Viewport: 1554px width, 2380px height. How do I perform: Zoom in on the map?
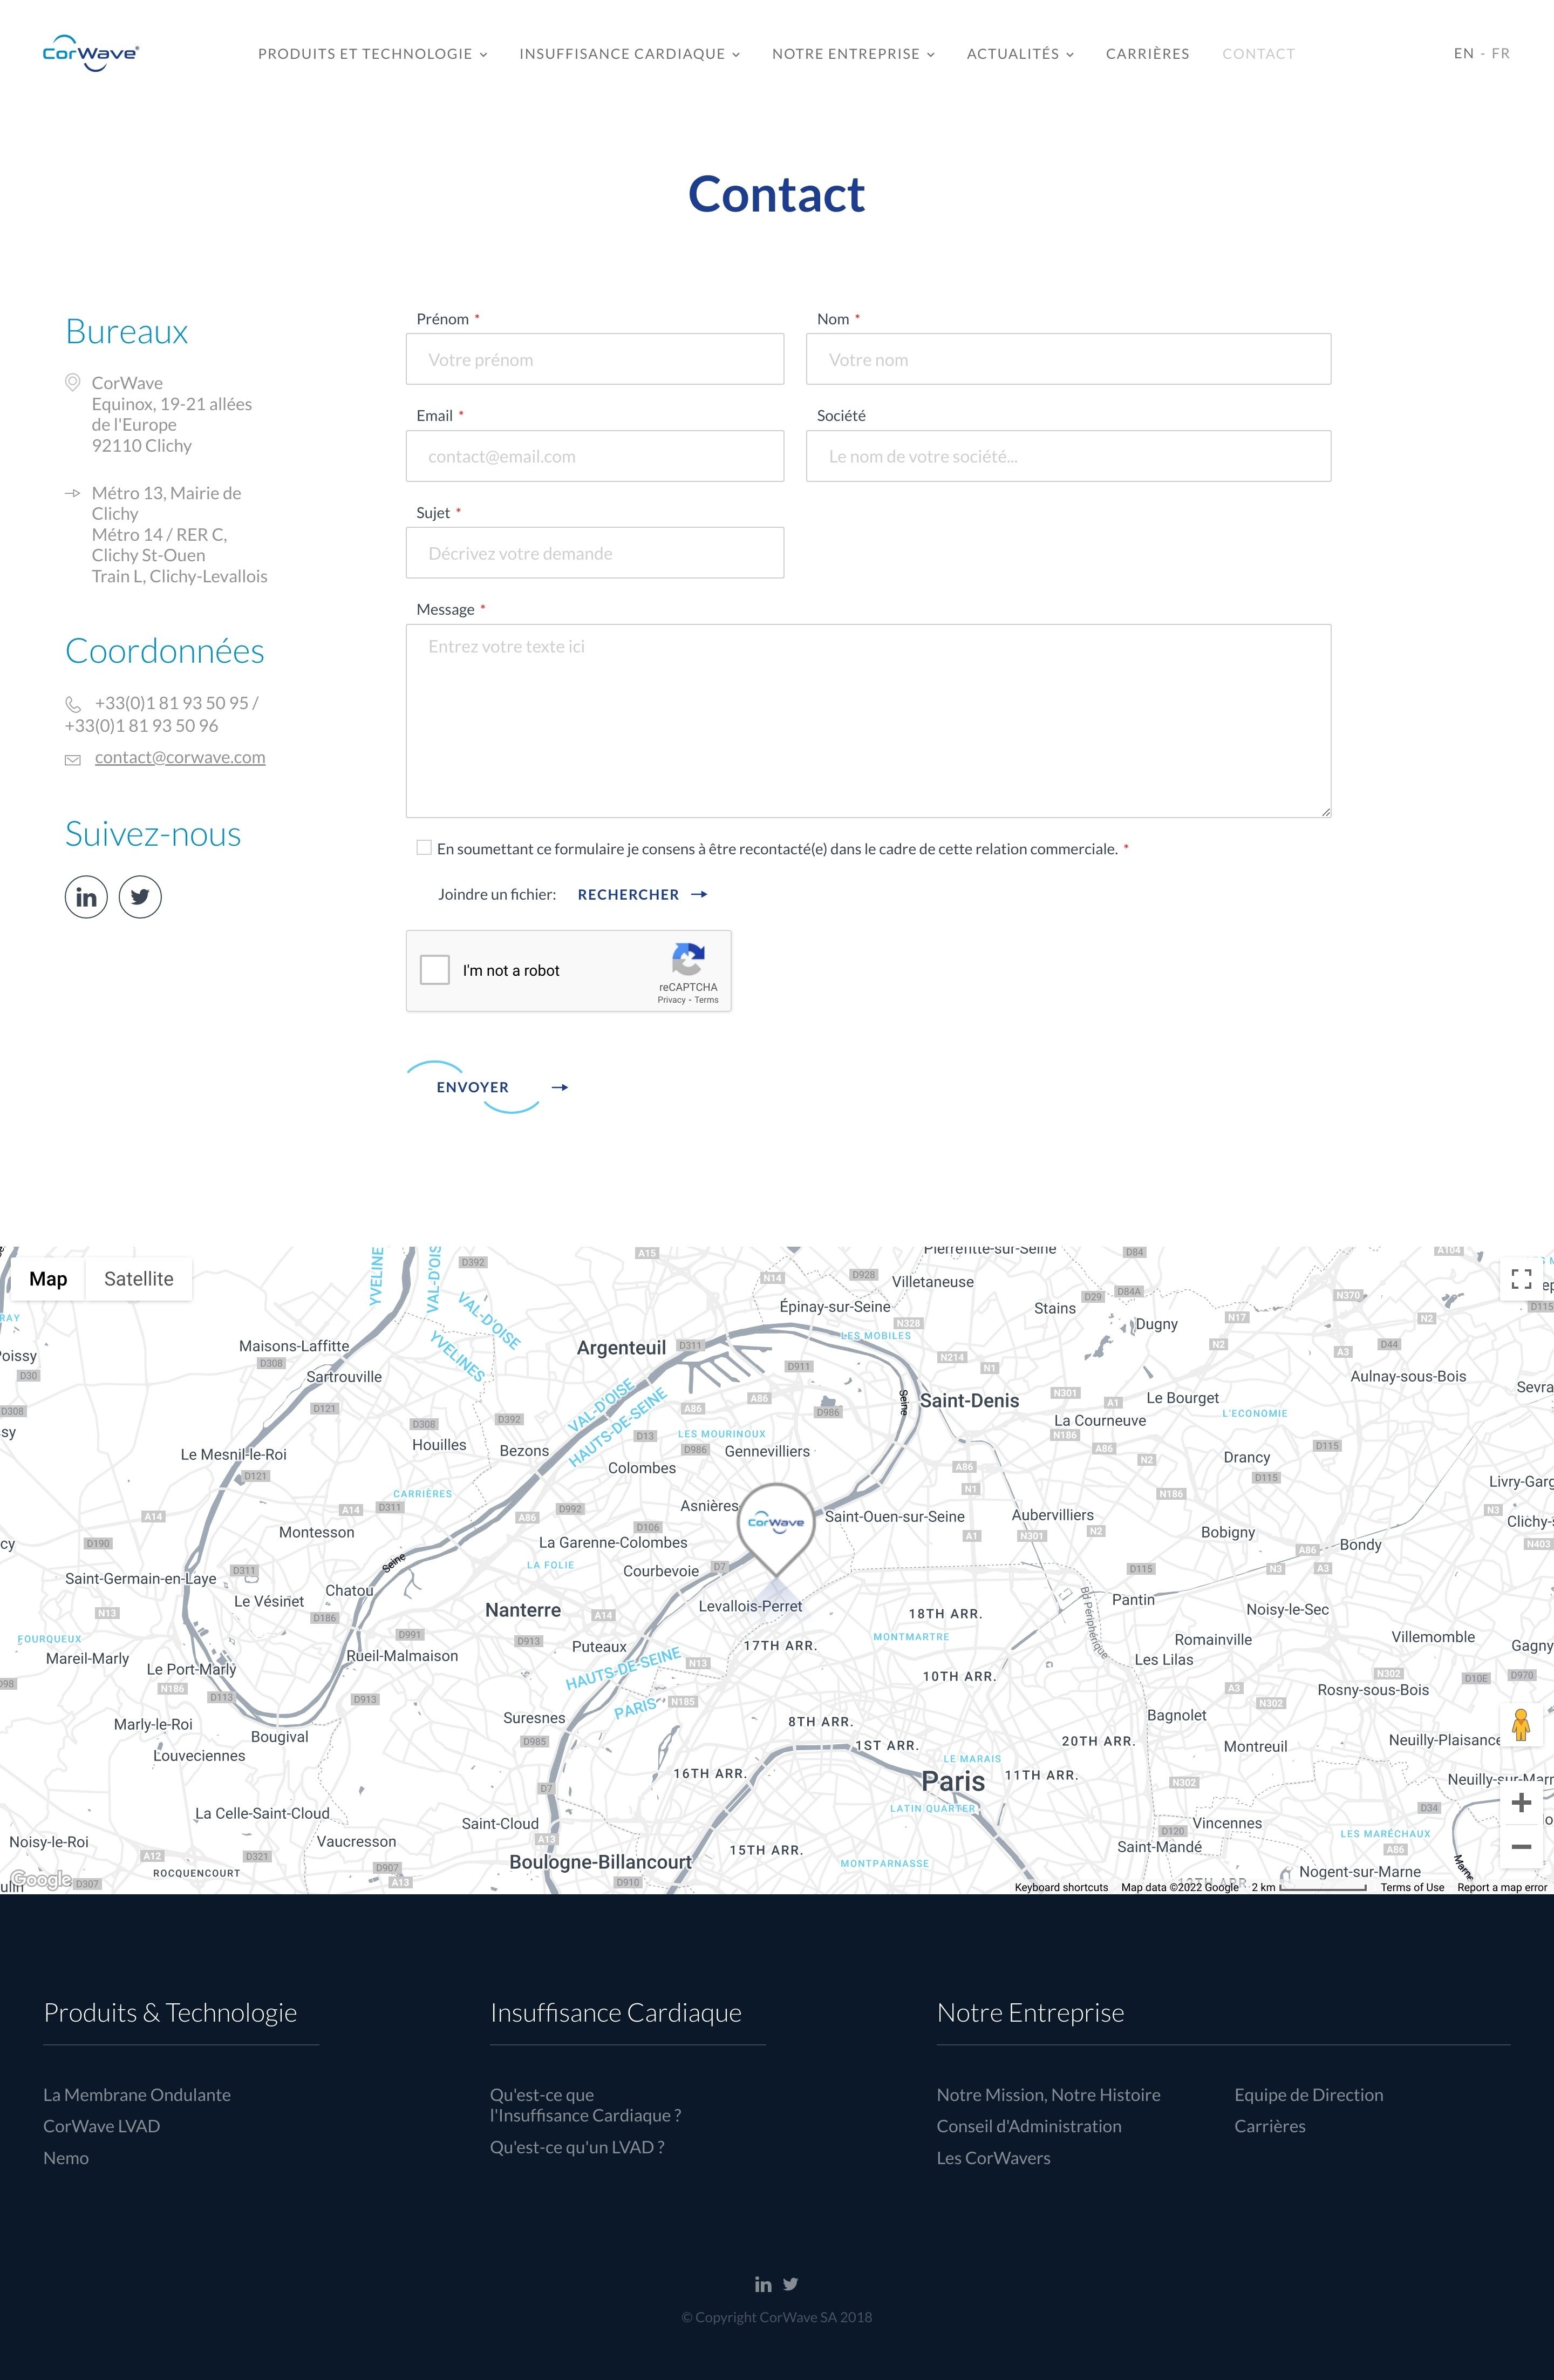(1521, 1803)
